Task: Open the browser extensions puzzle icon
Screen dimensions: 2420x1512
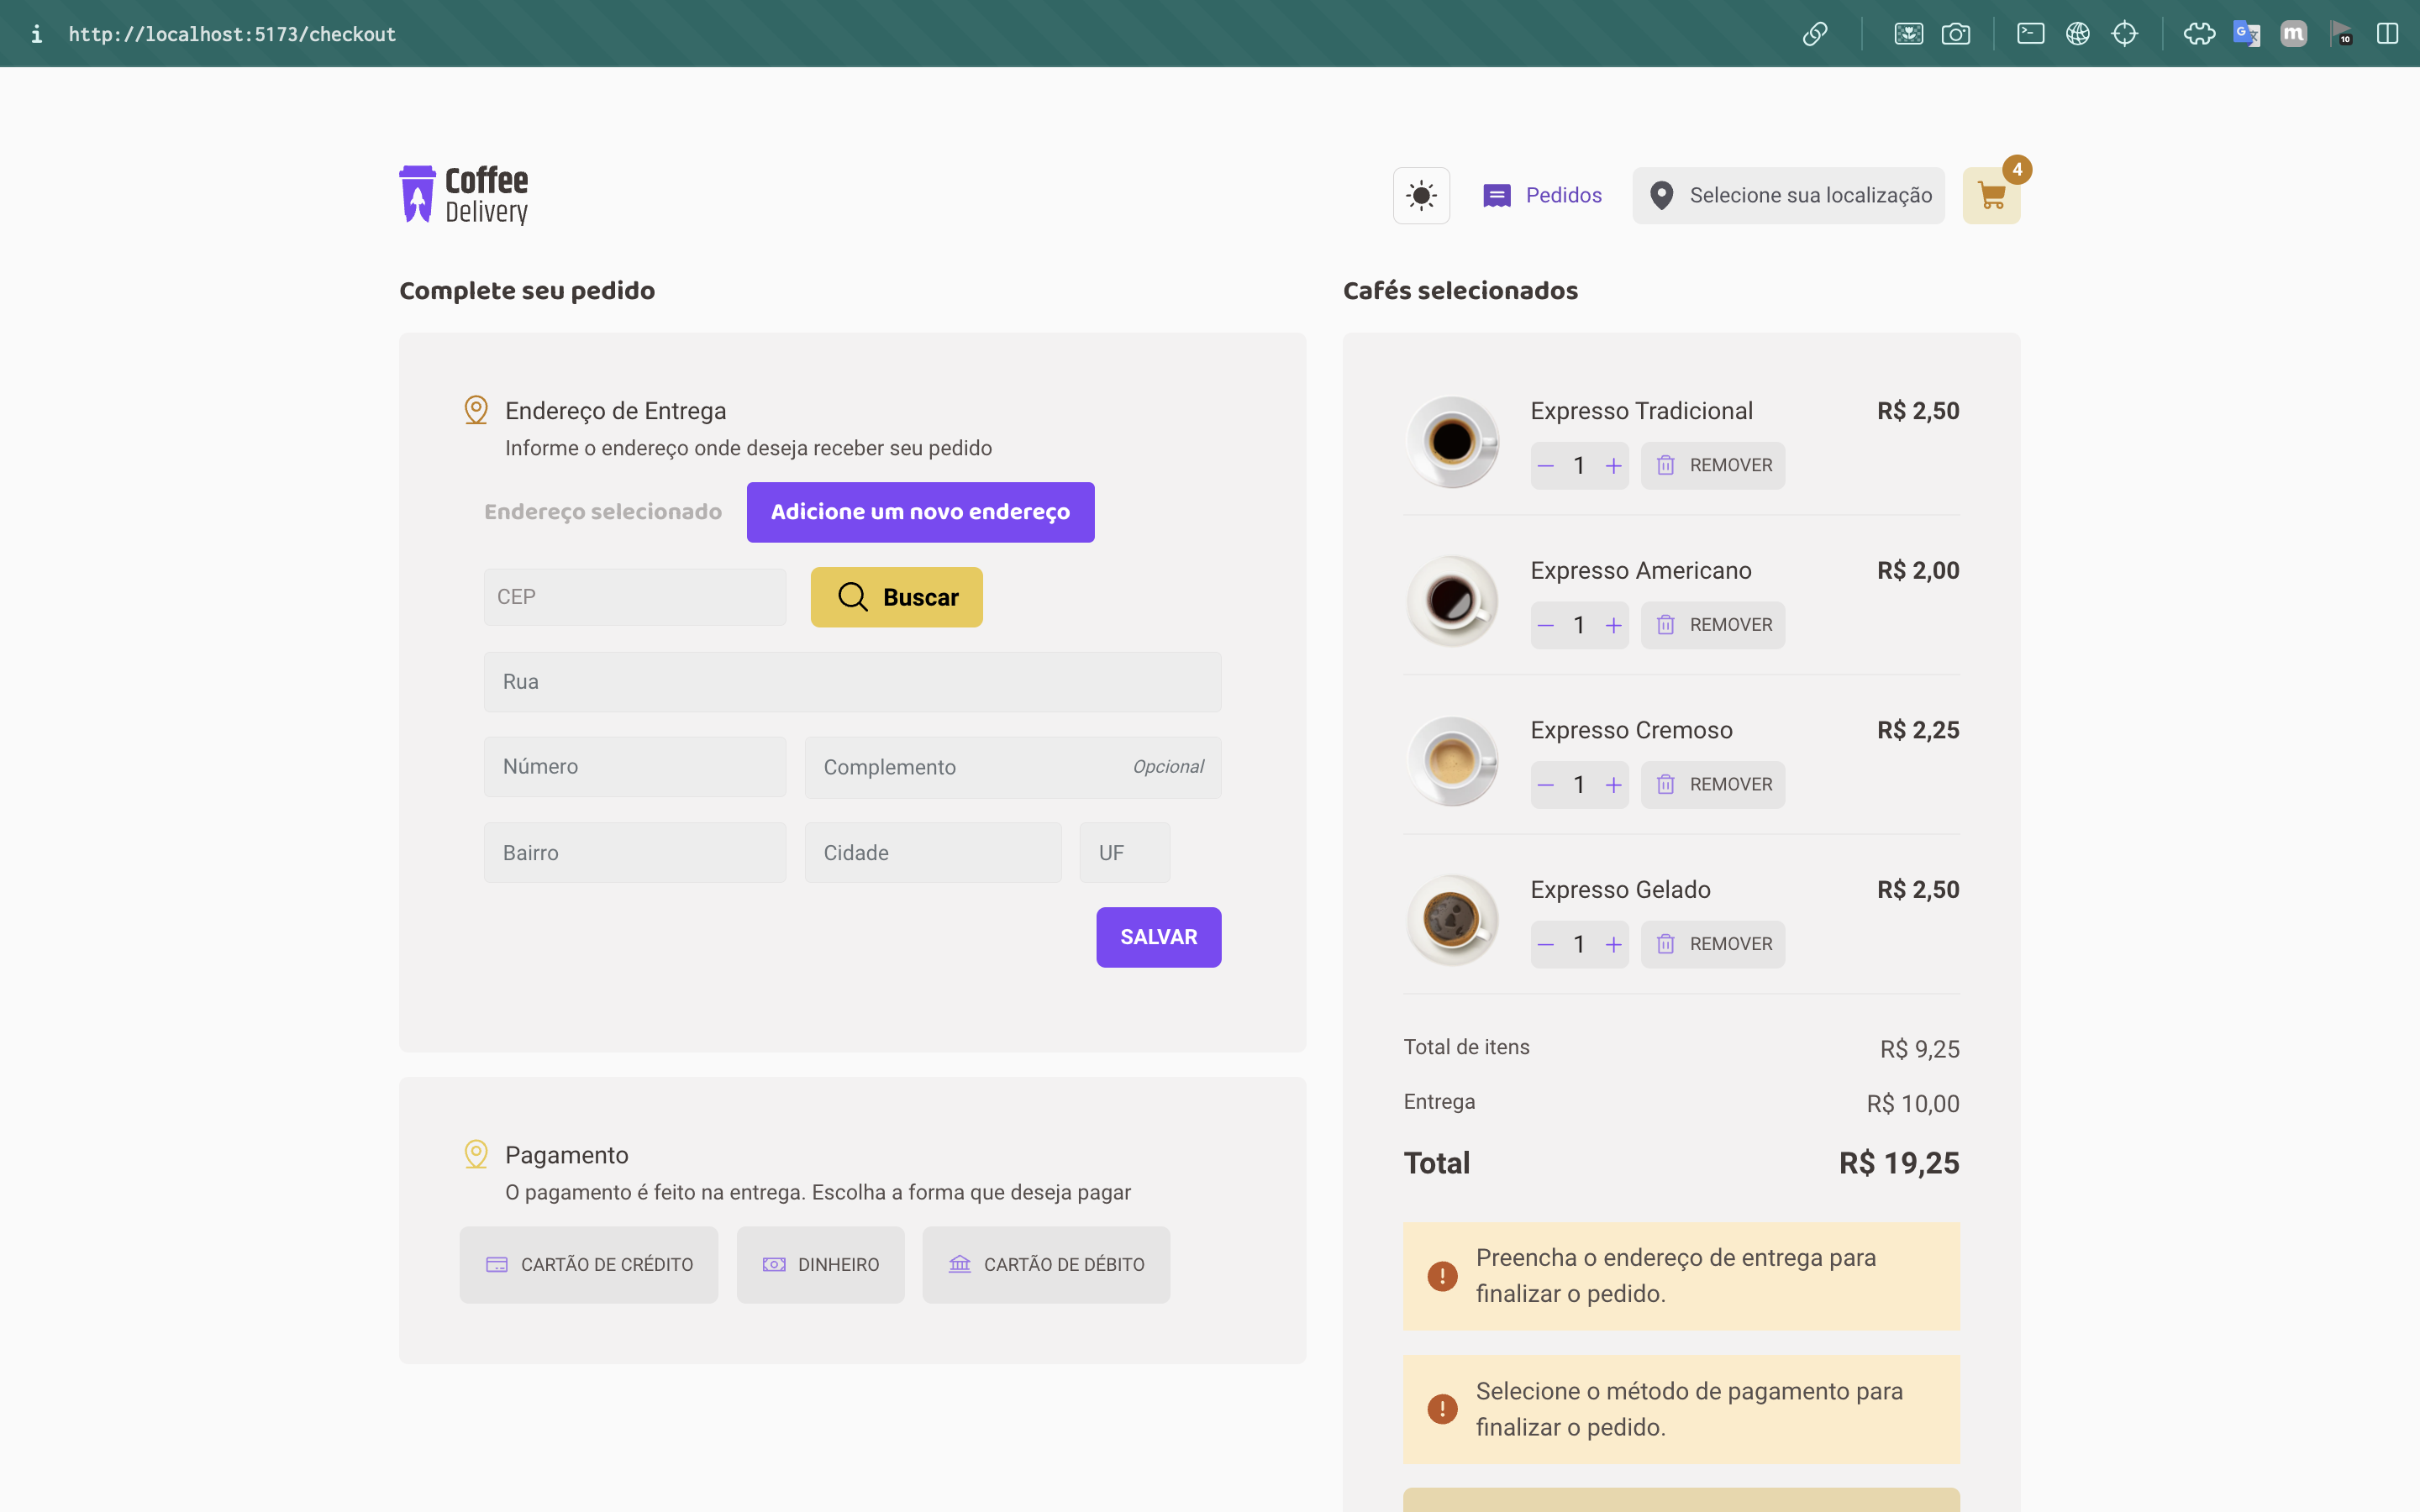Action: click(2198, 34)
